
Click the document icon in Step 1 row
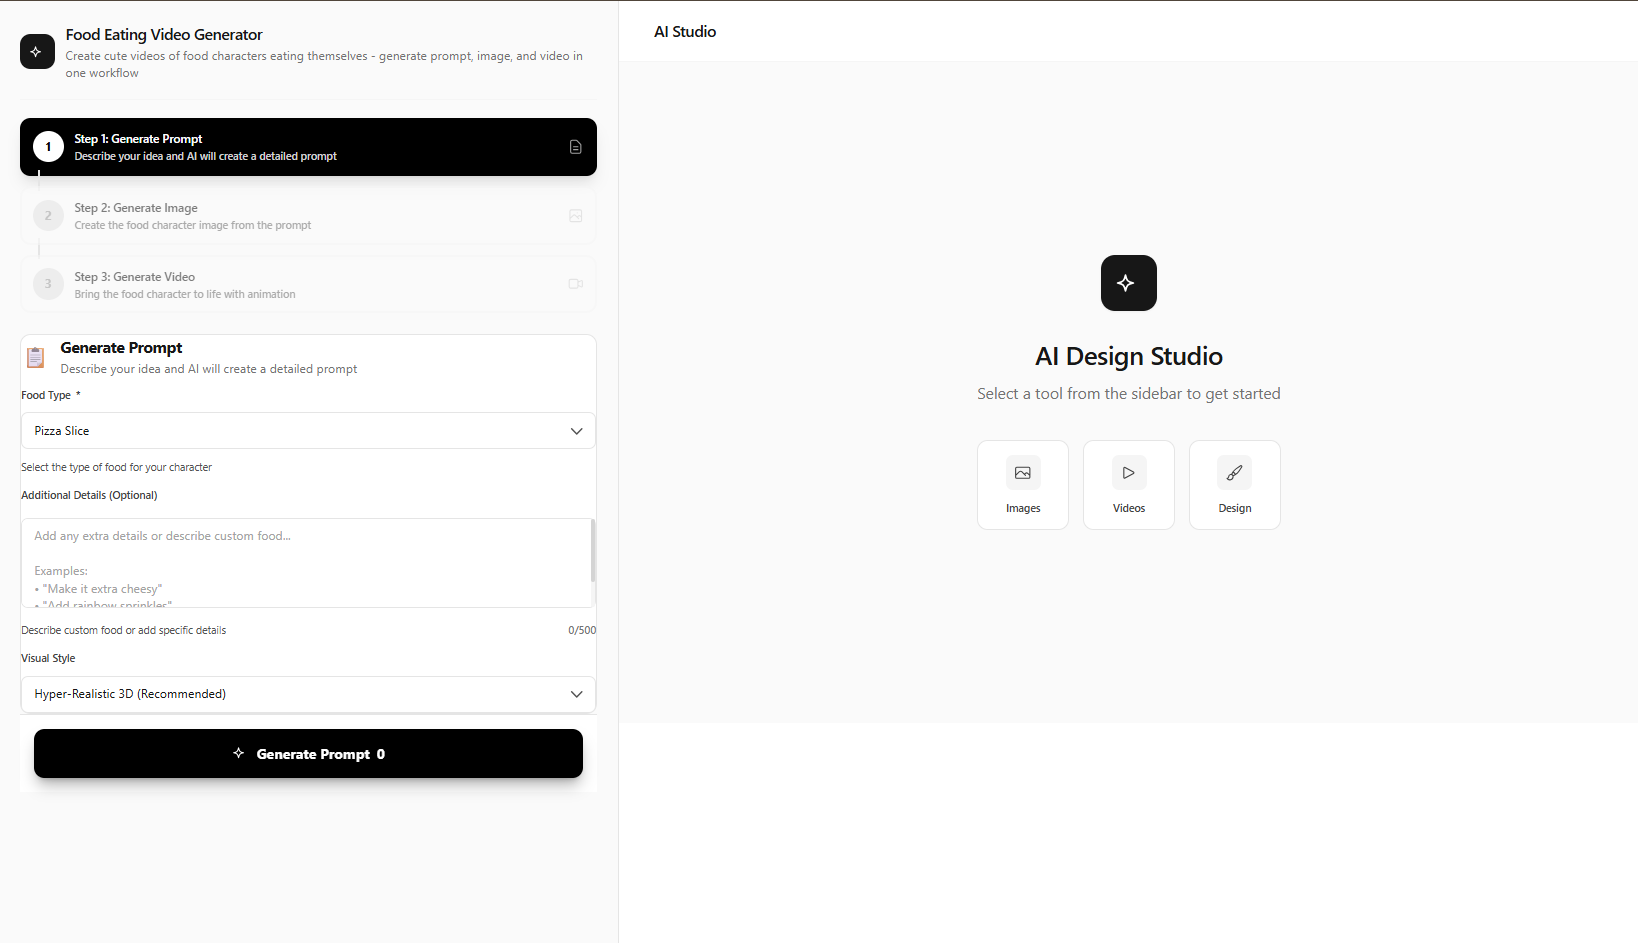[x=575, y=147]
